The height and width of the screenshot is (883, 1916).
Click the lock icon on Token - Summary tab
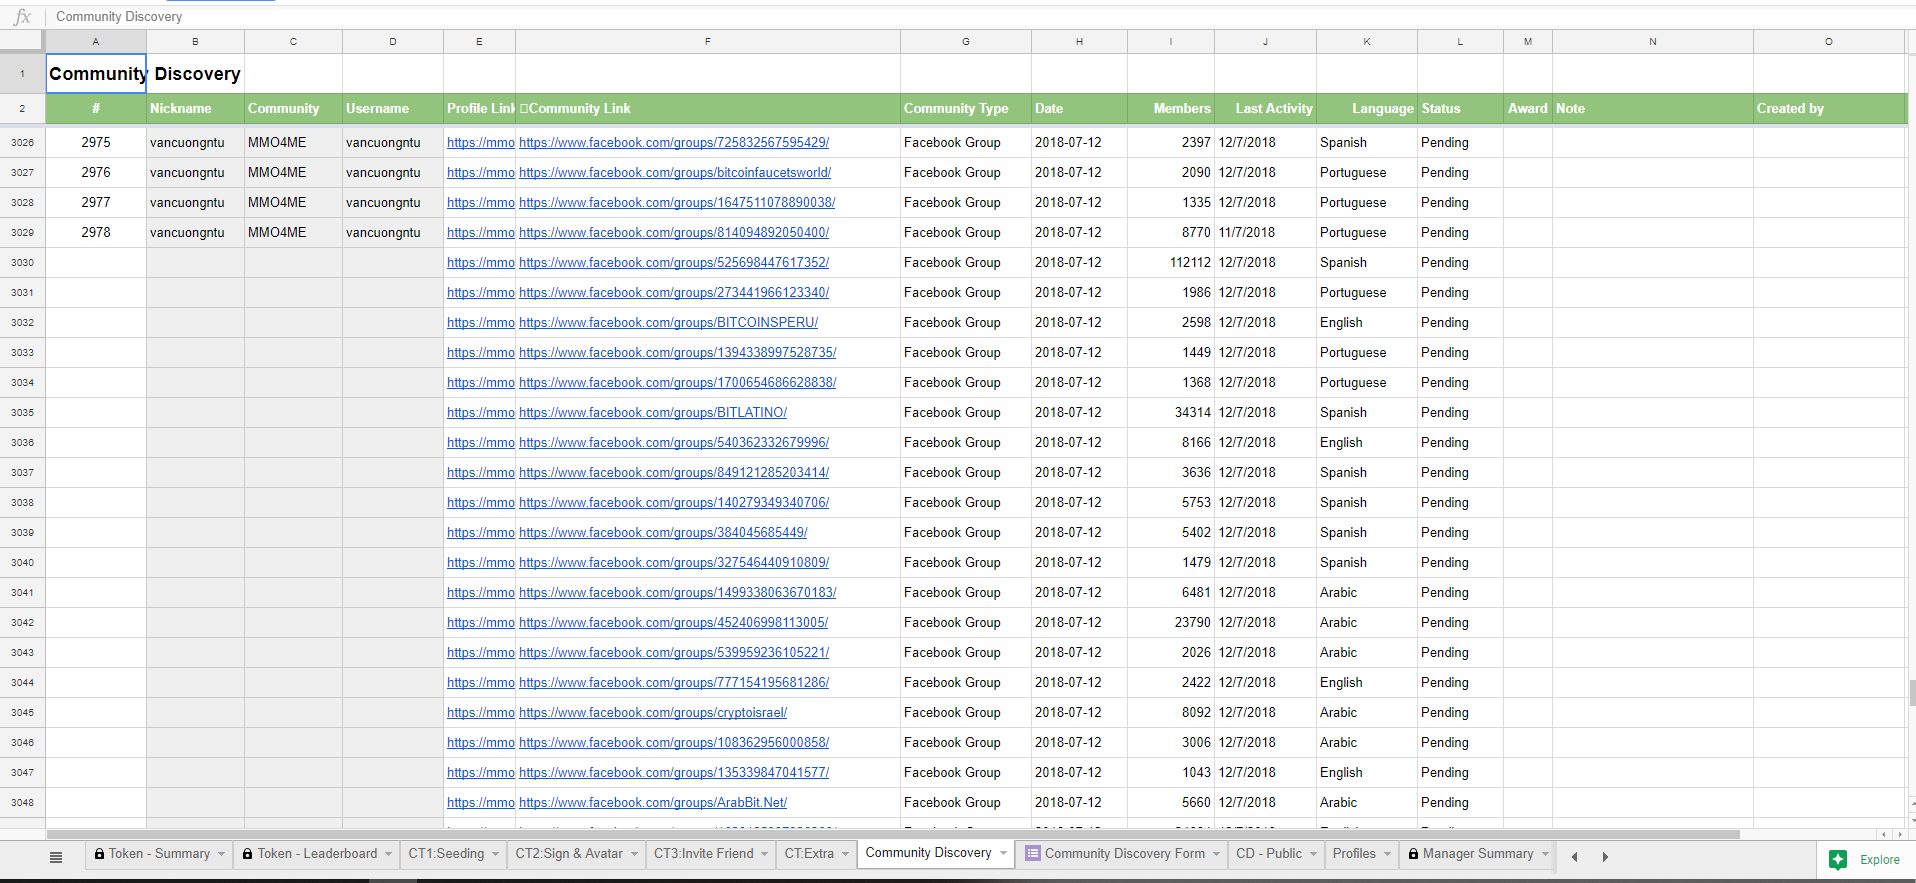click(x=100, y=854)
